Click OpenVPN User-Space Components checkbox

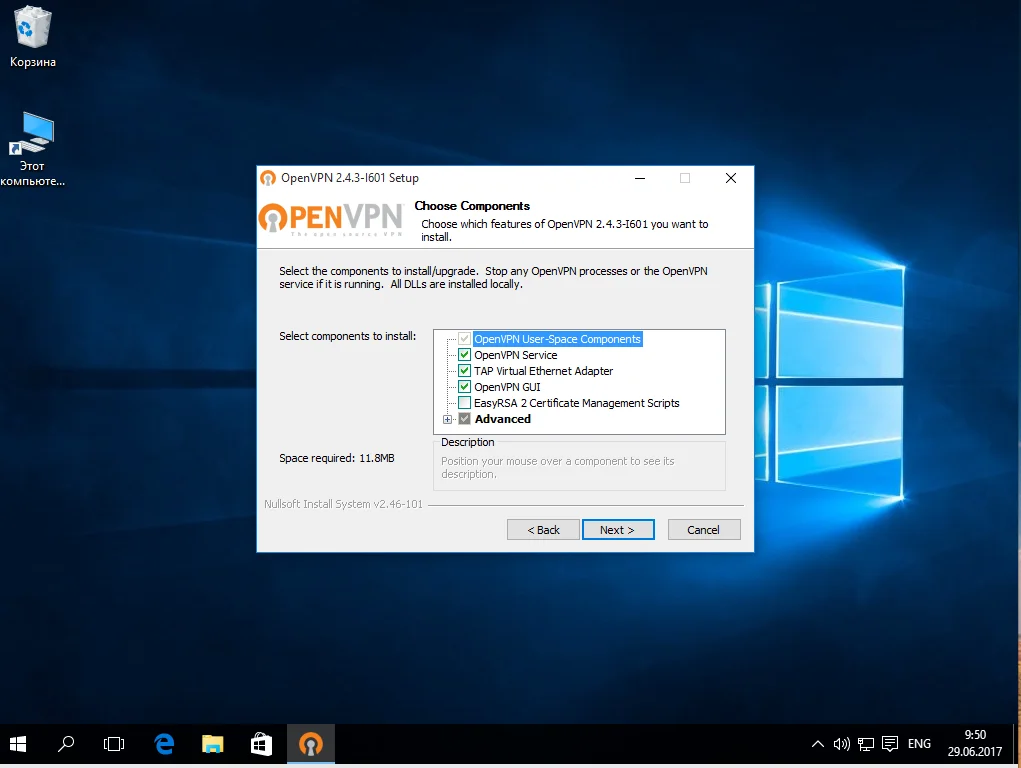(464, 339)
